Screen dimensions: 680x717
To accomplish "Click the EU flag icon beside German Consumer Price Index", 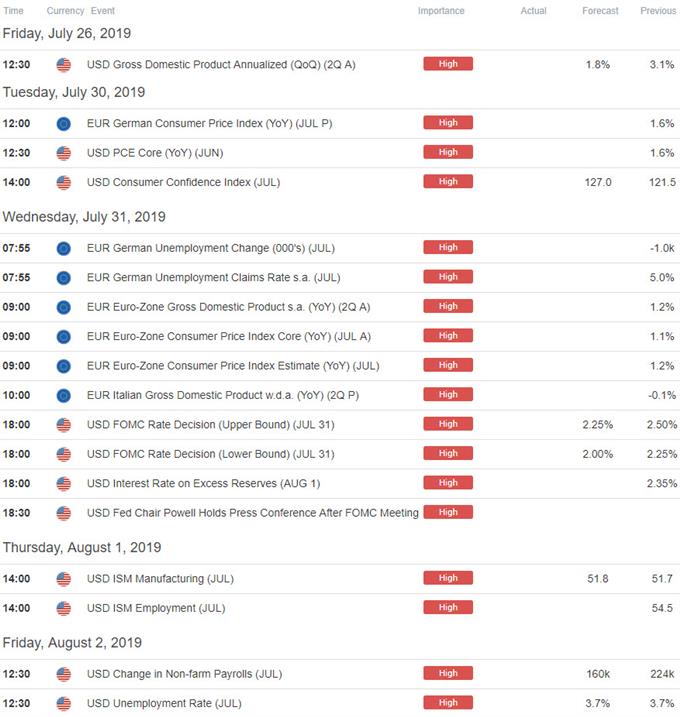I will click(x=64, y=124).
